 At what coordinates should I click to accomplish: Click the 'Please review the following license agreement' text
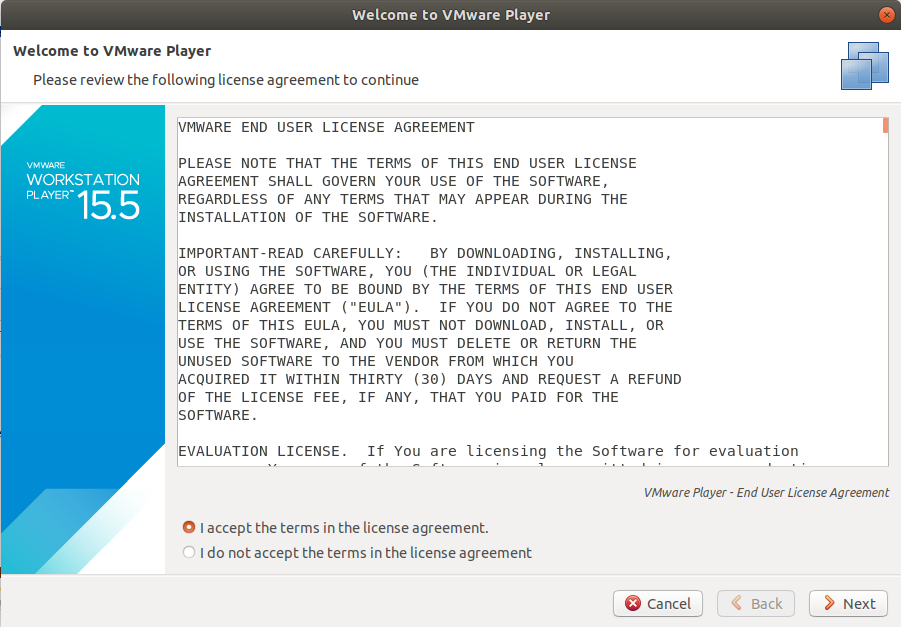tap(226, 80)
